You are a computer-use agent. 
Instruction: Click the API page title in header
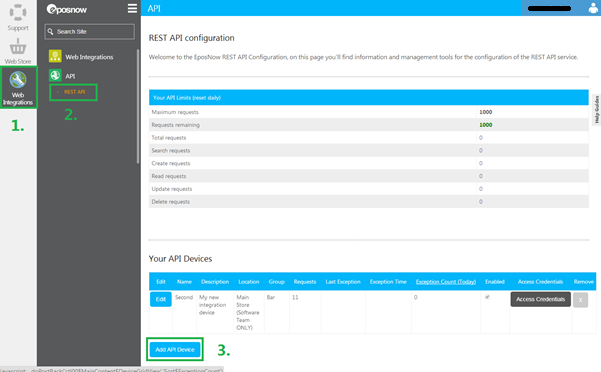[x=154, y=8]
